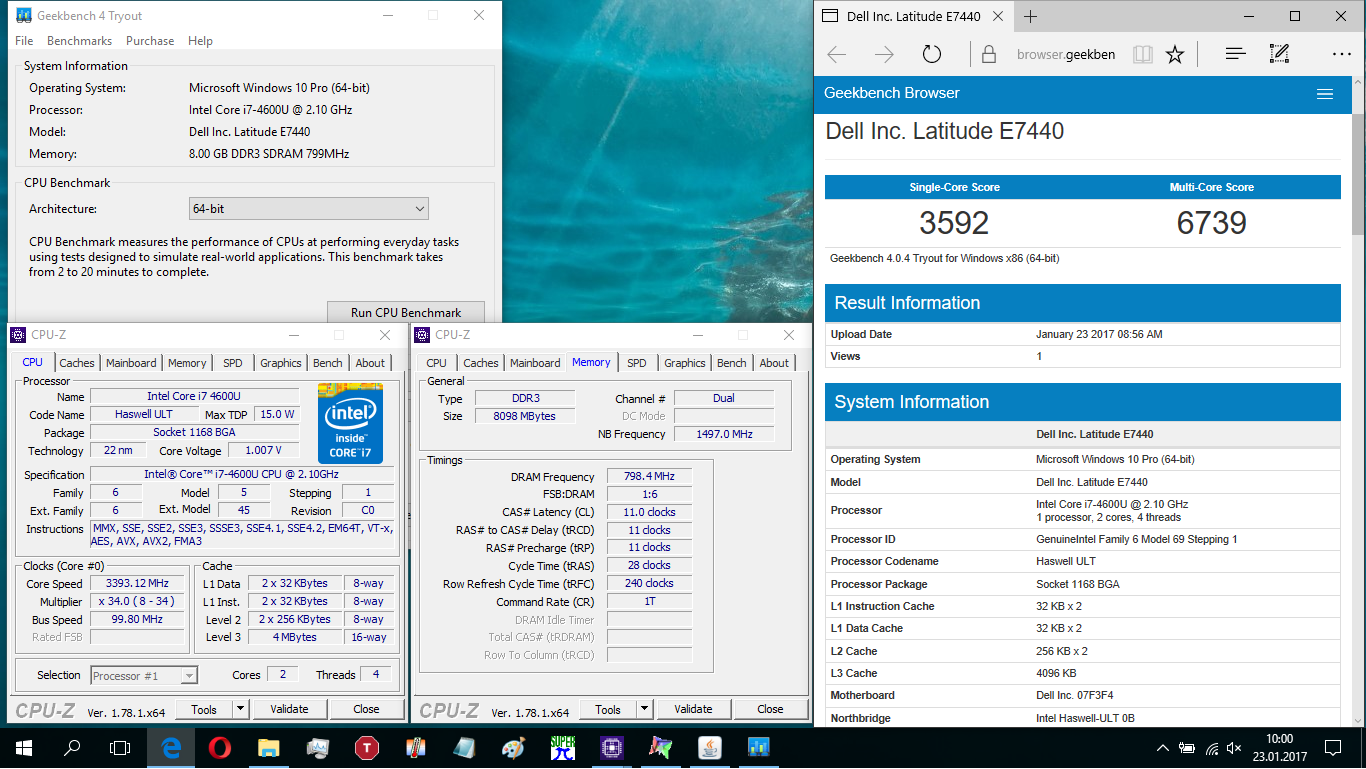Go back in the Edge browser
The height and width of the screenshot is (769, 1366).
pos(837,54)
